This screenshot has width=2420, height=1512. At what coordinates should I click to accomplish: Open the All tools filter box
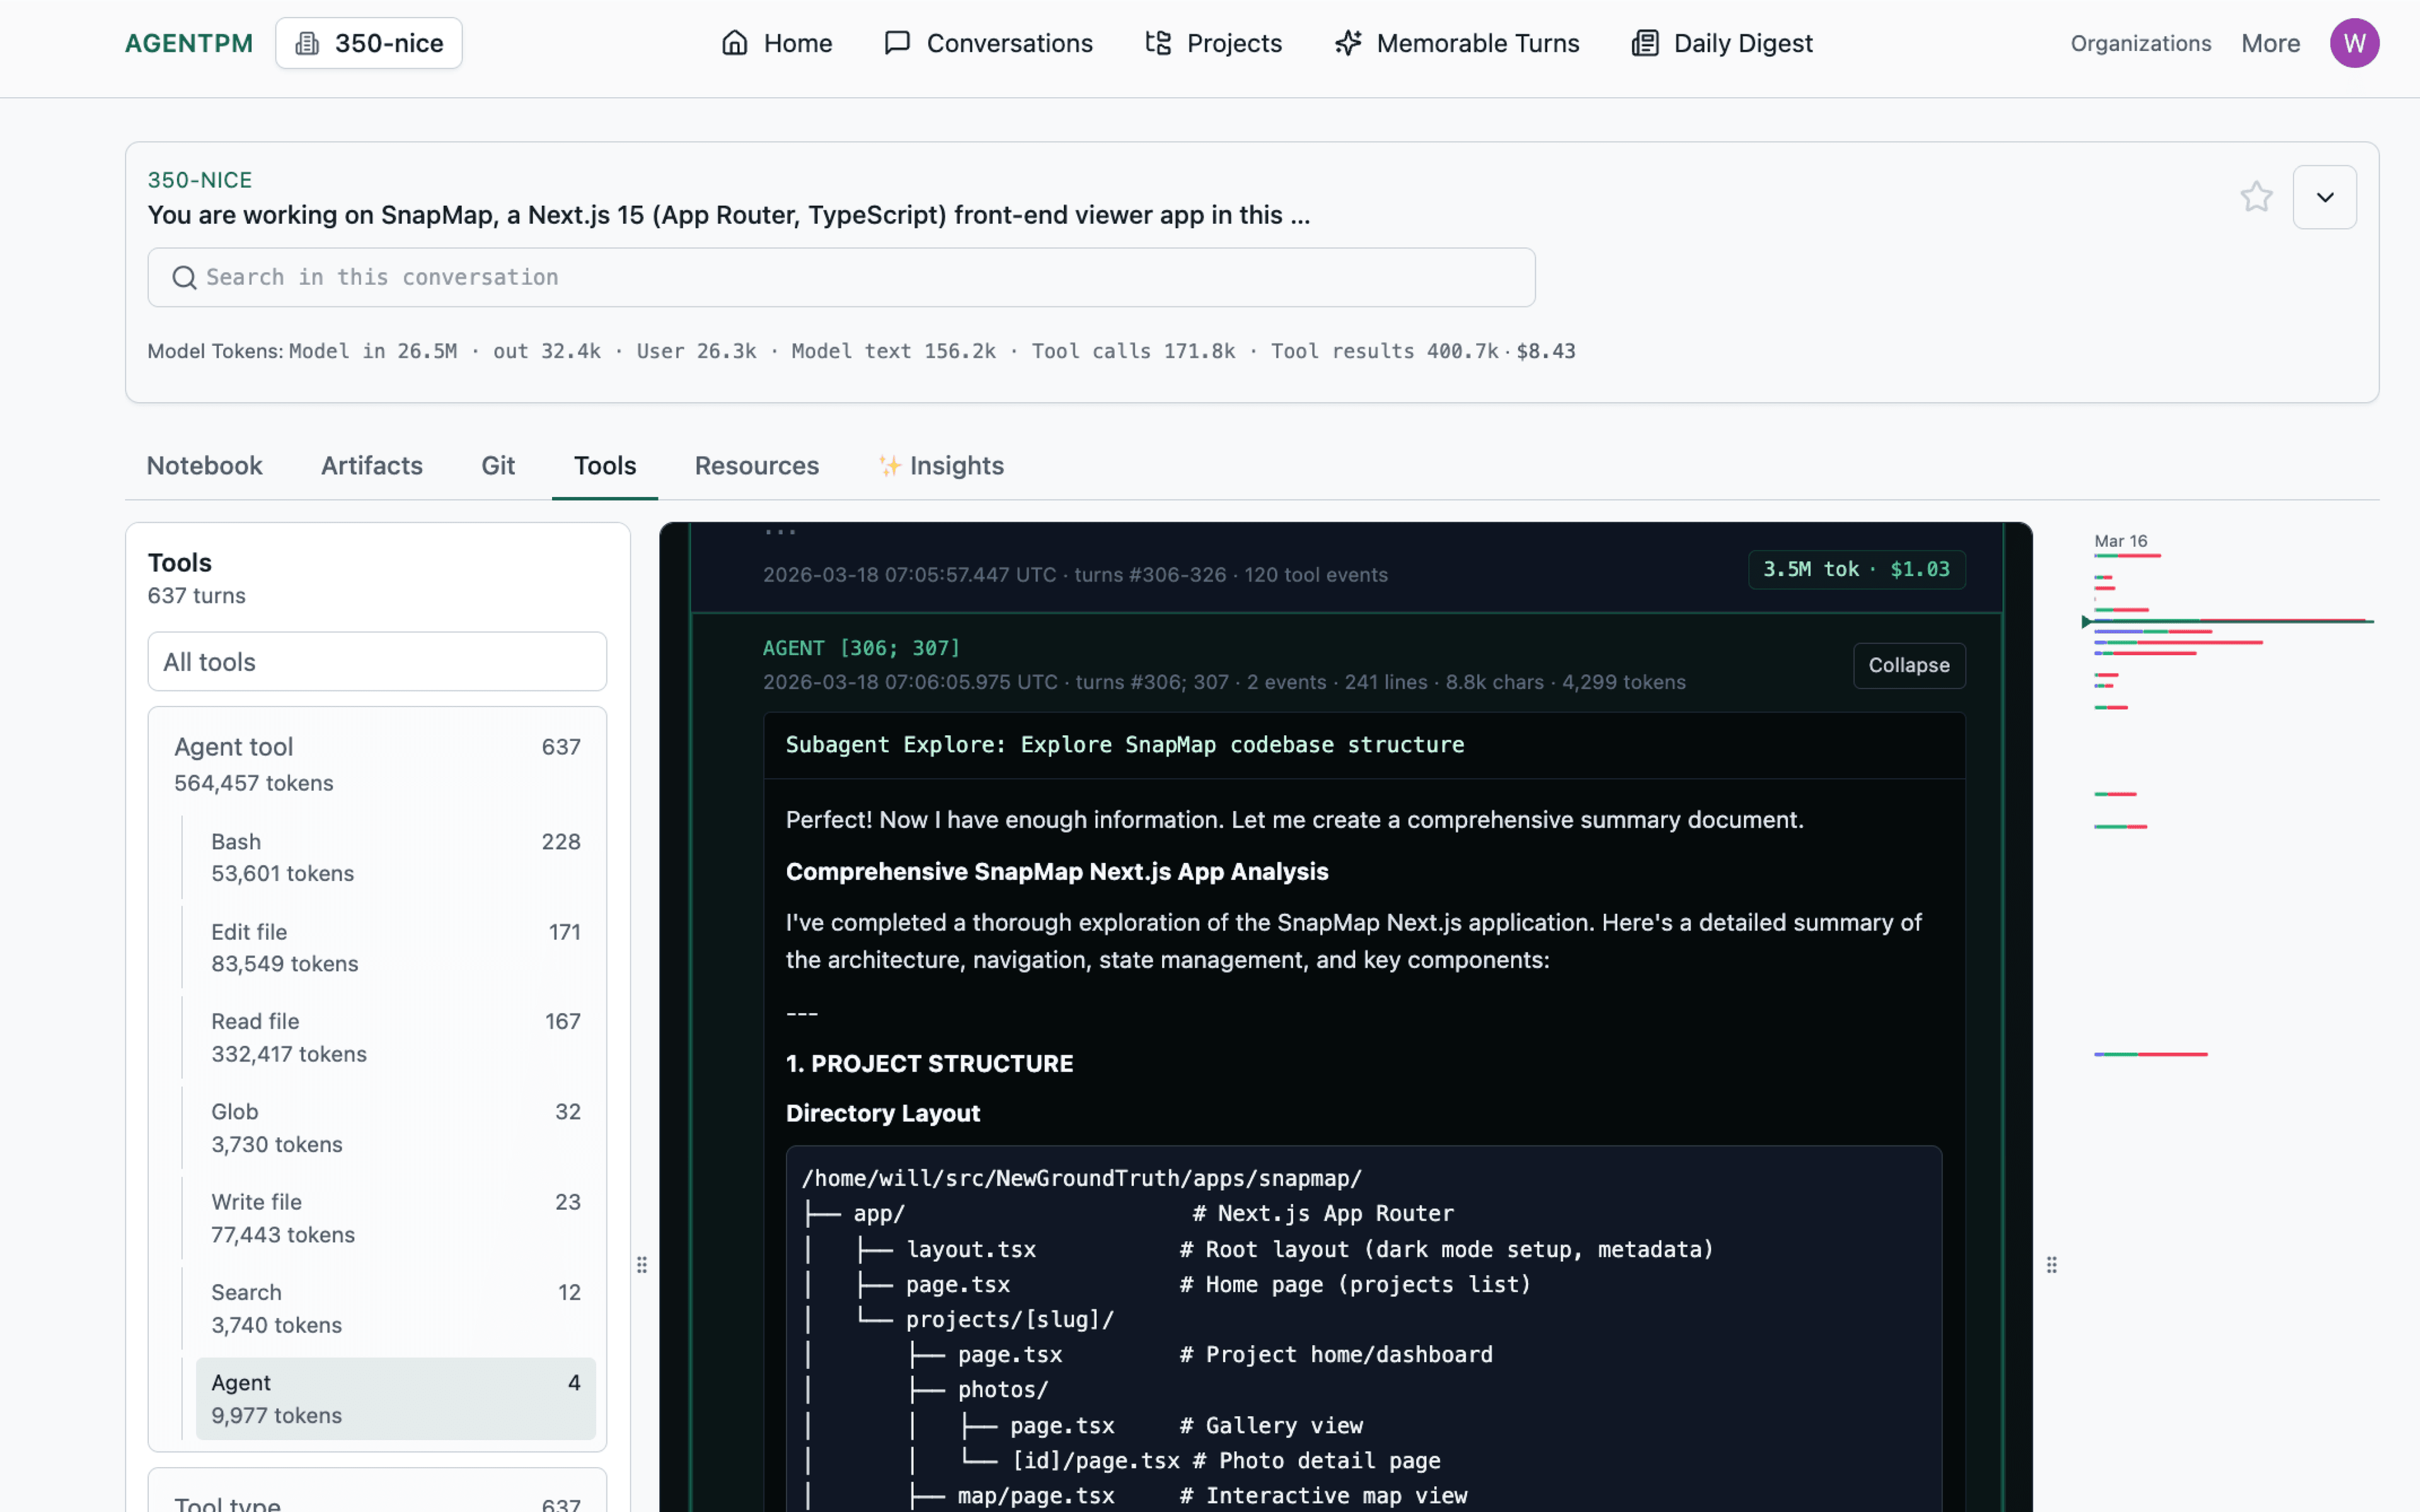(x=377, y=661)
